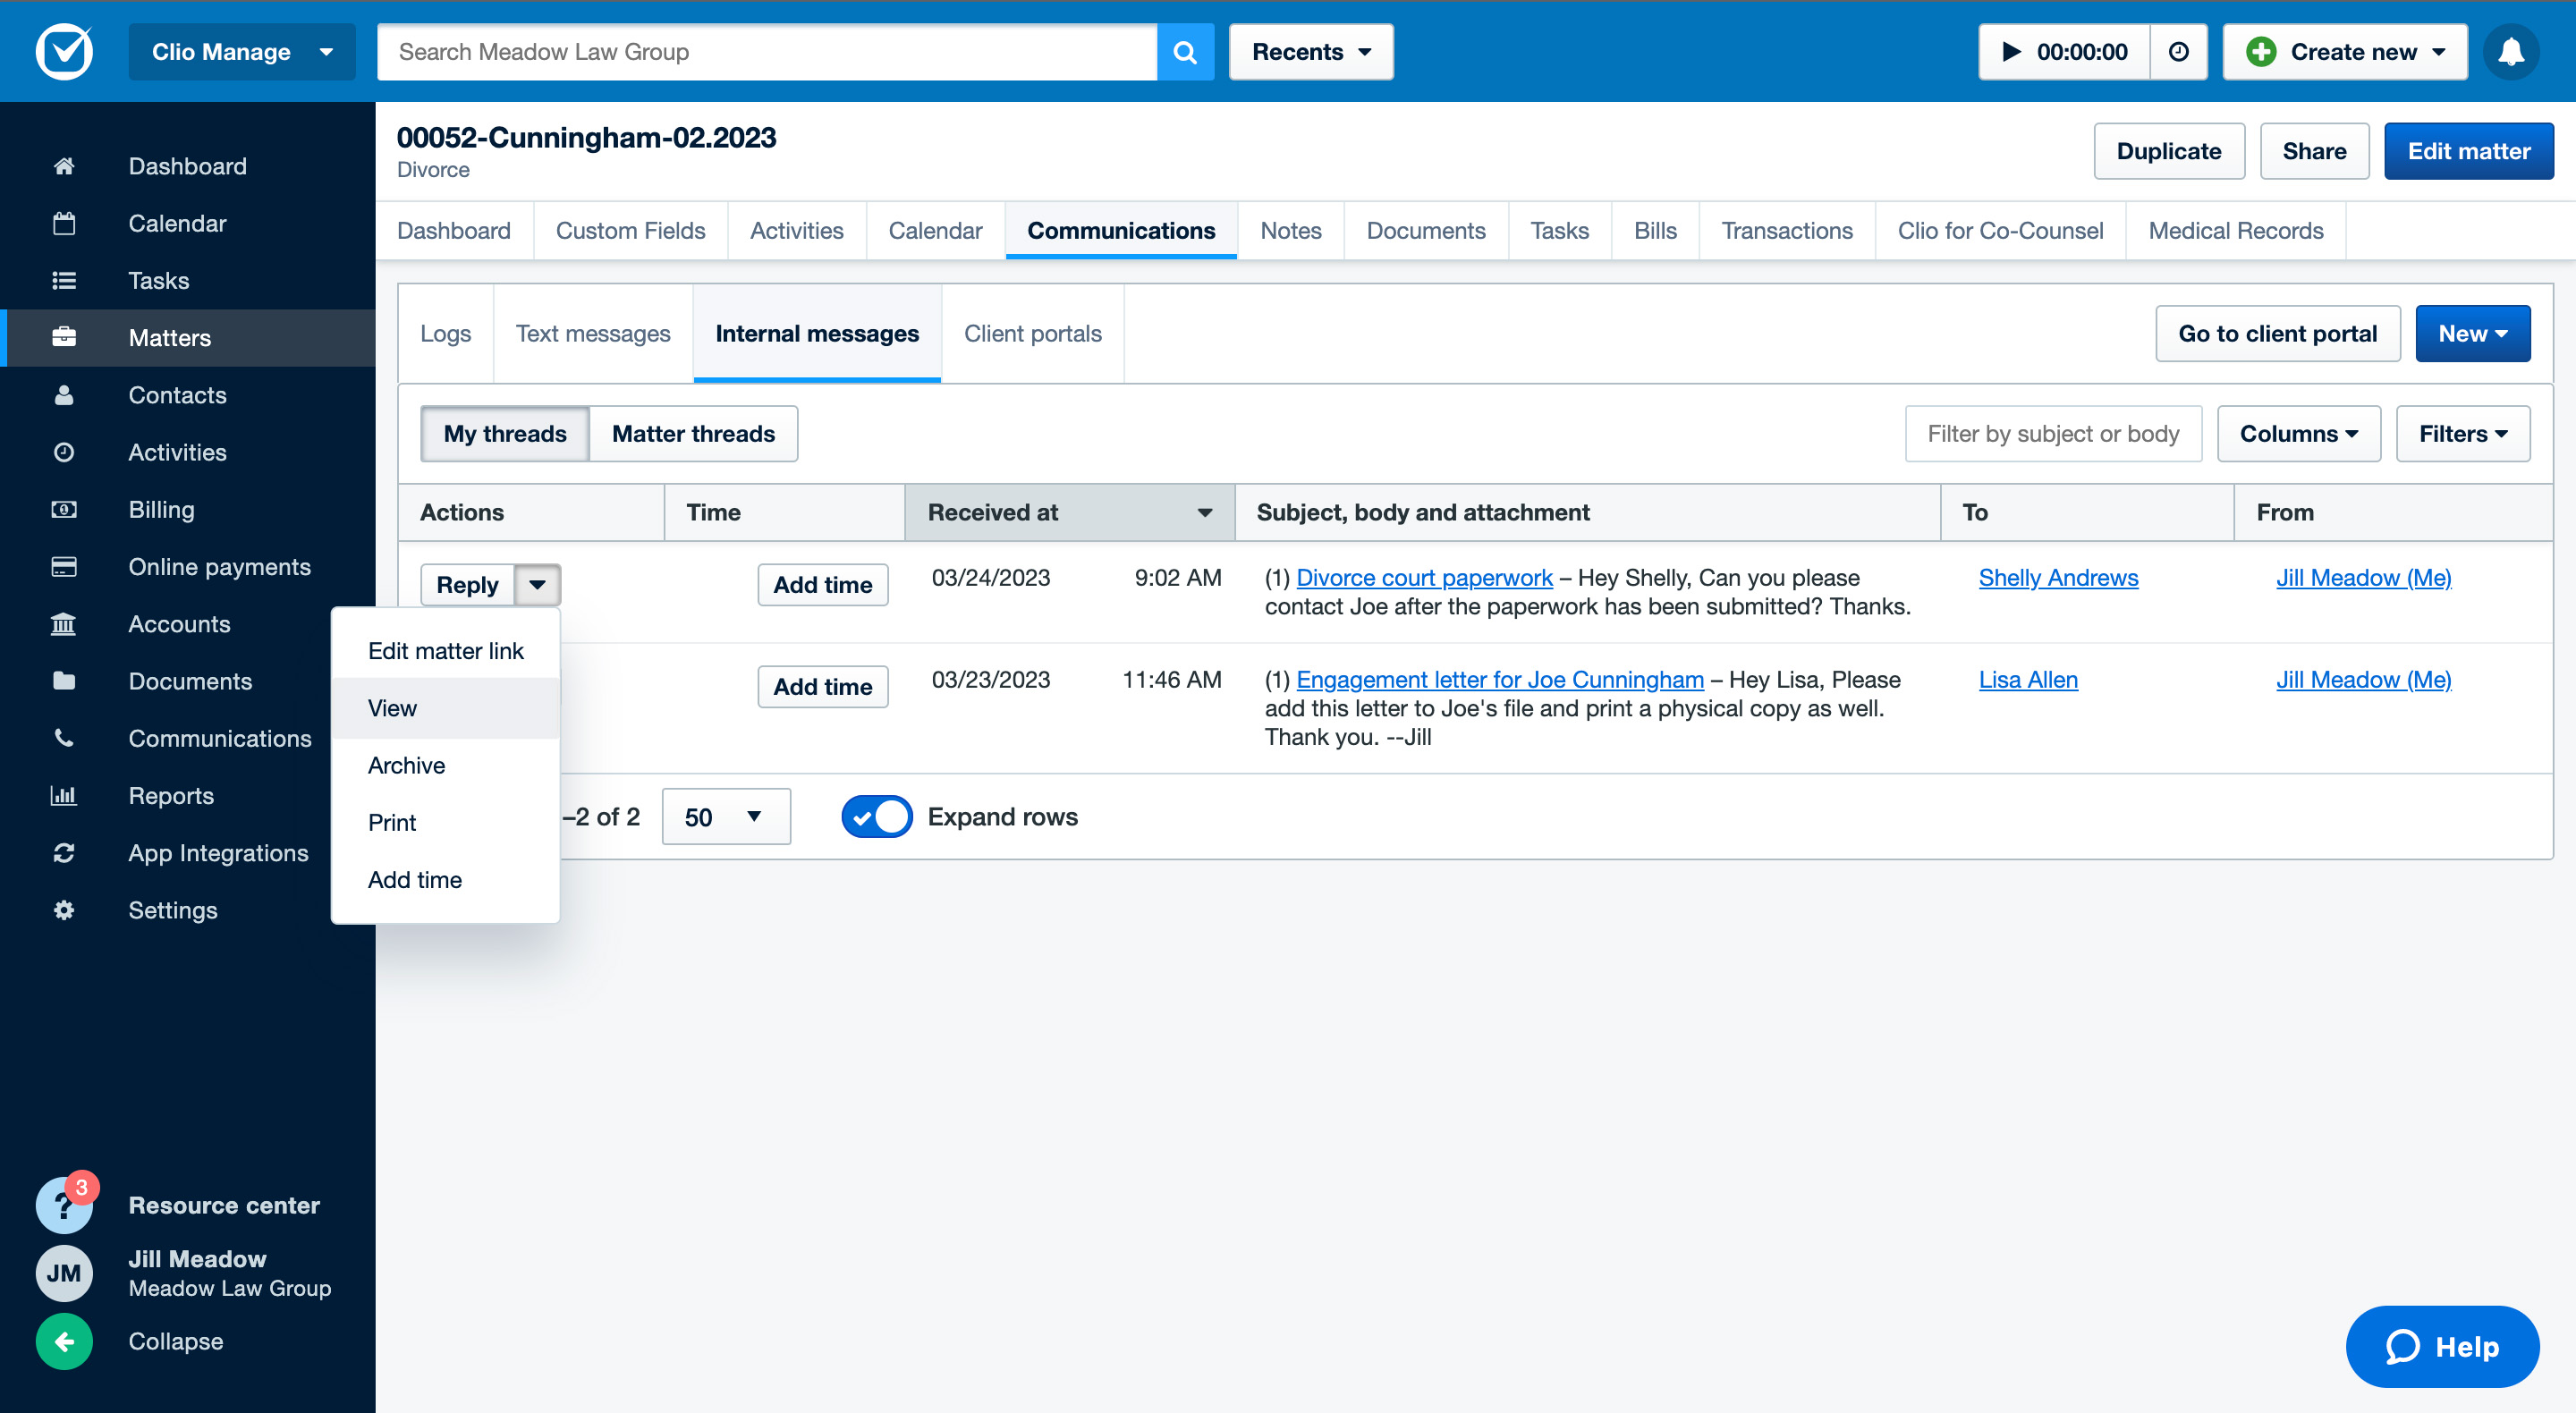Open the Notes matter tab
Viewport: 2576px width, 1413px height.
tap(1290, 231)
